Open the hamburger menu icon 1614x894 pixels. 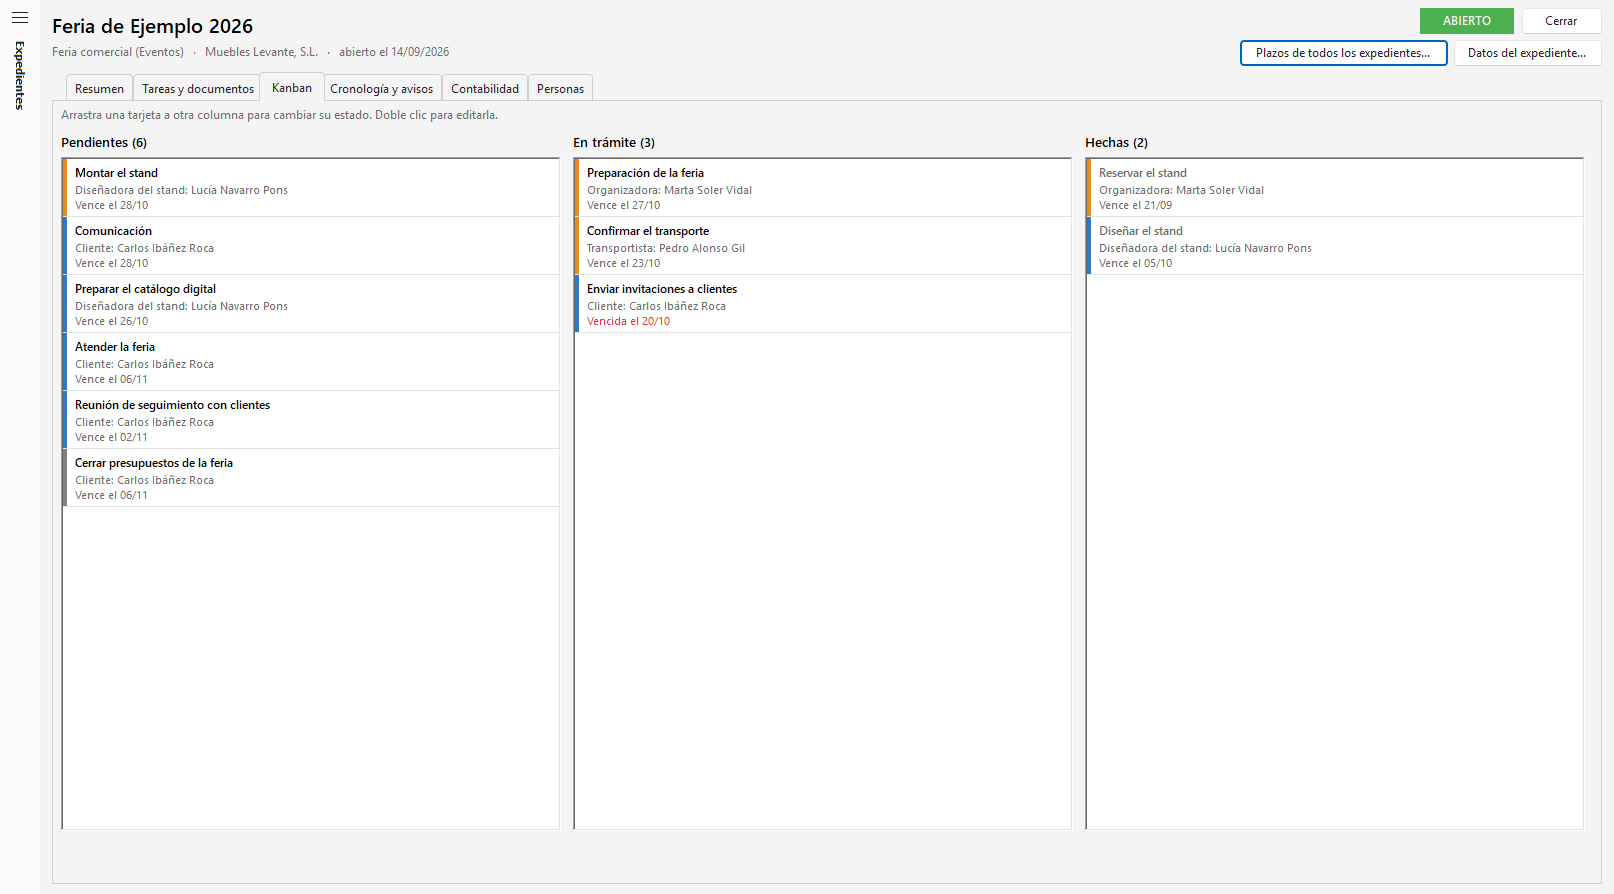[20, 17]
